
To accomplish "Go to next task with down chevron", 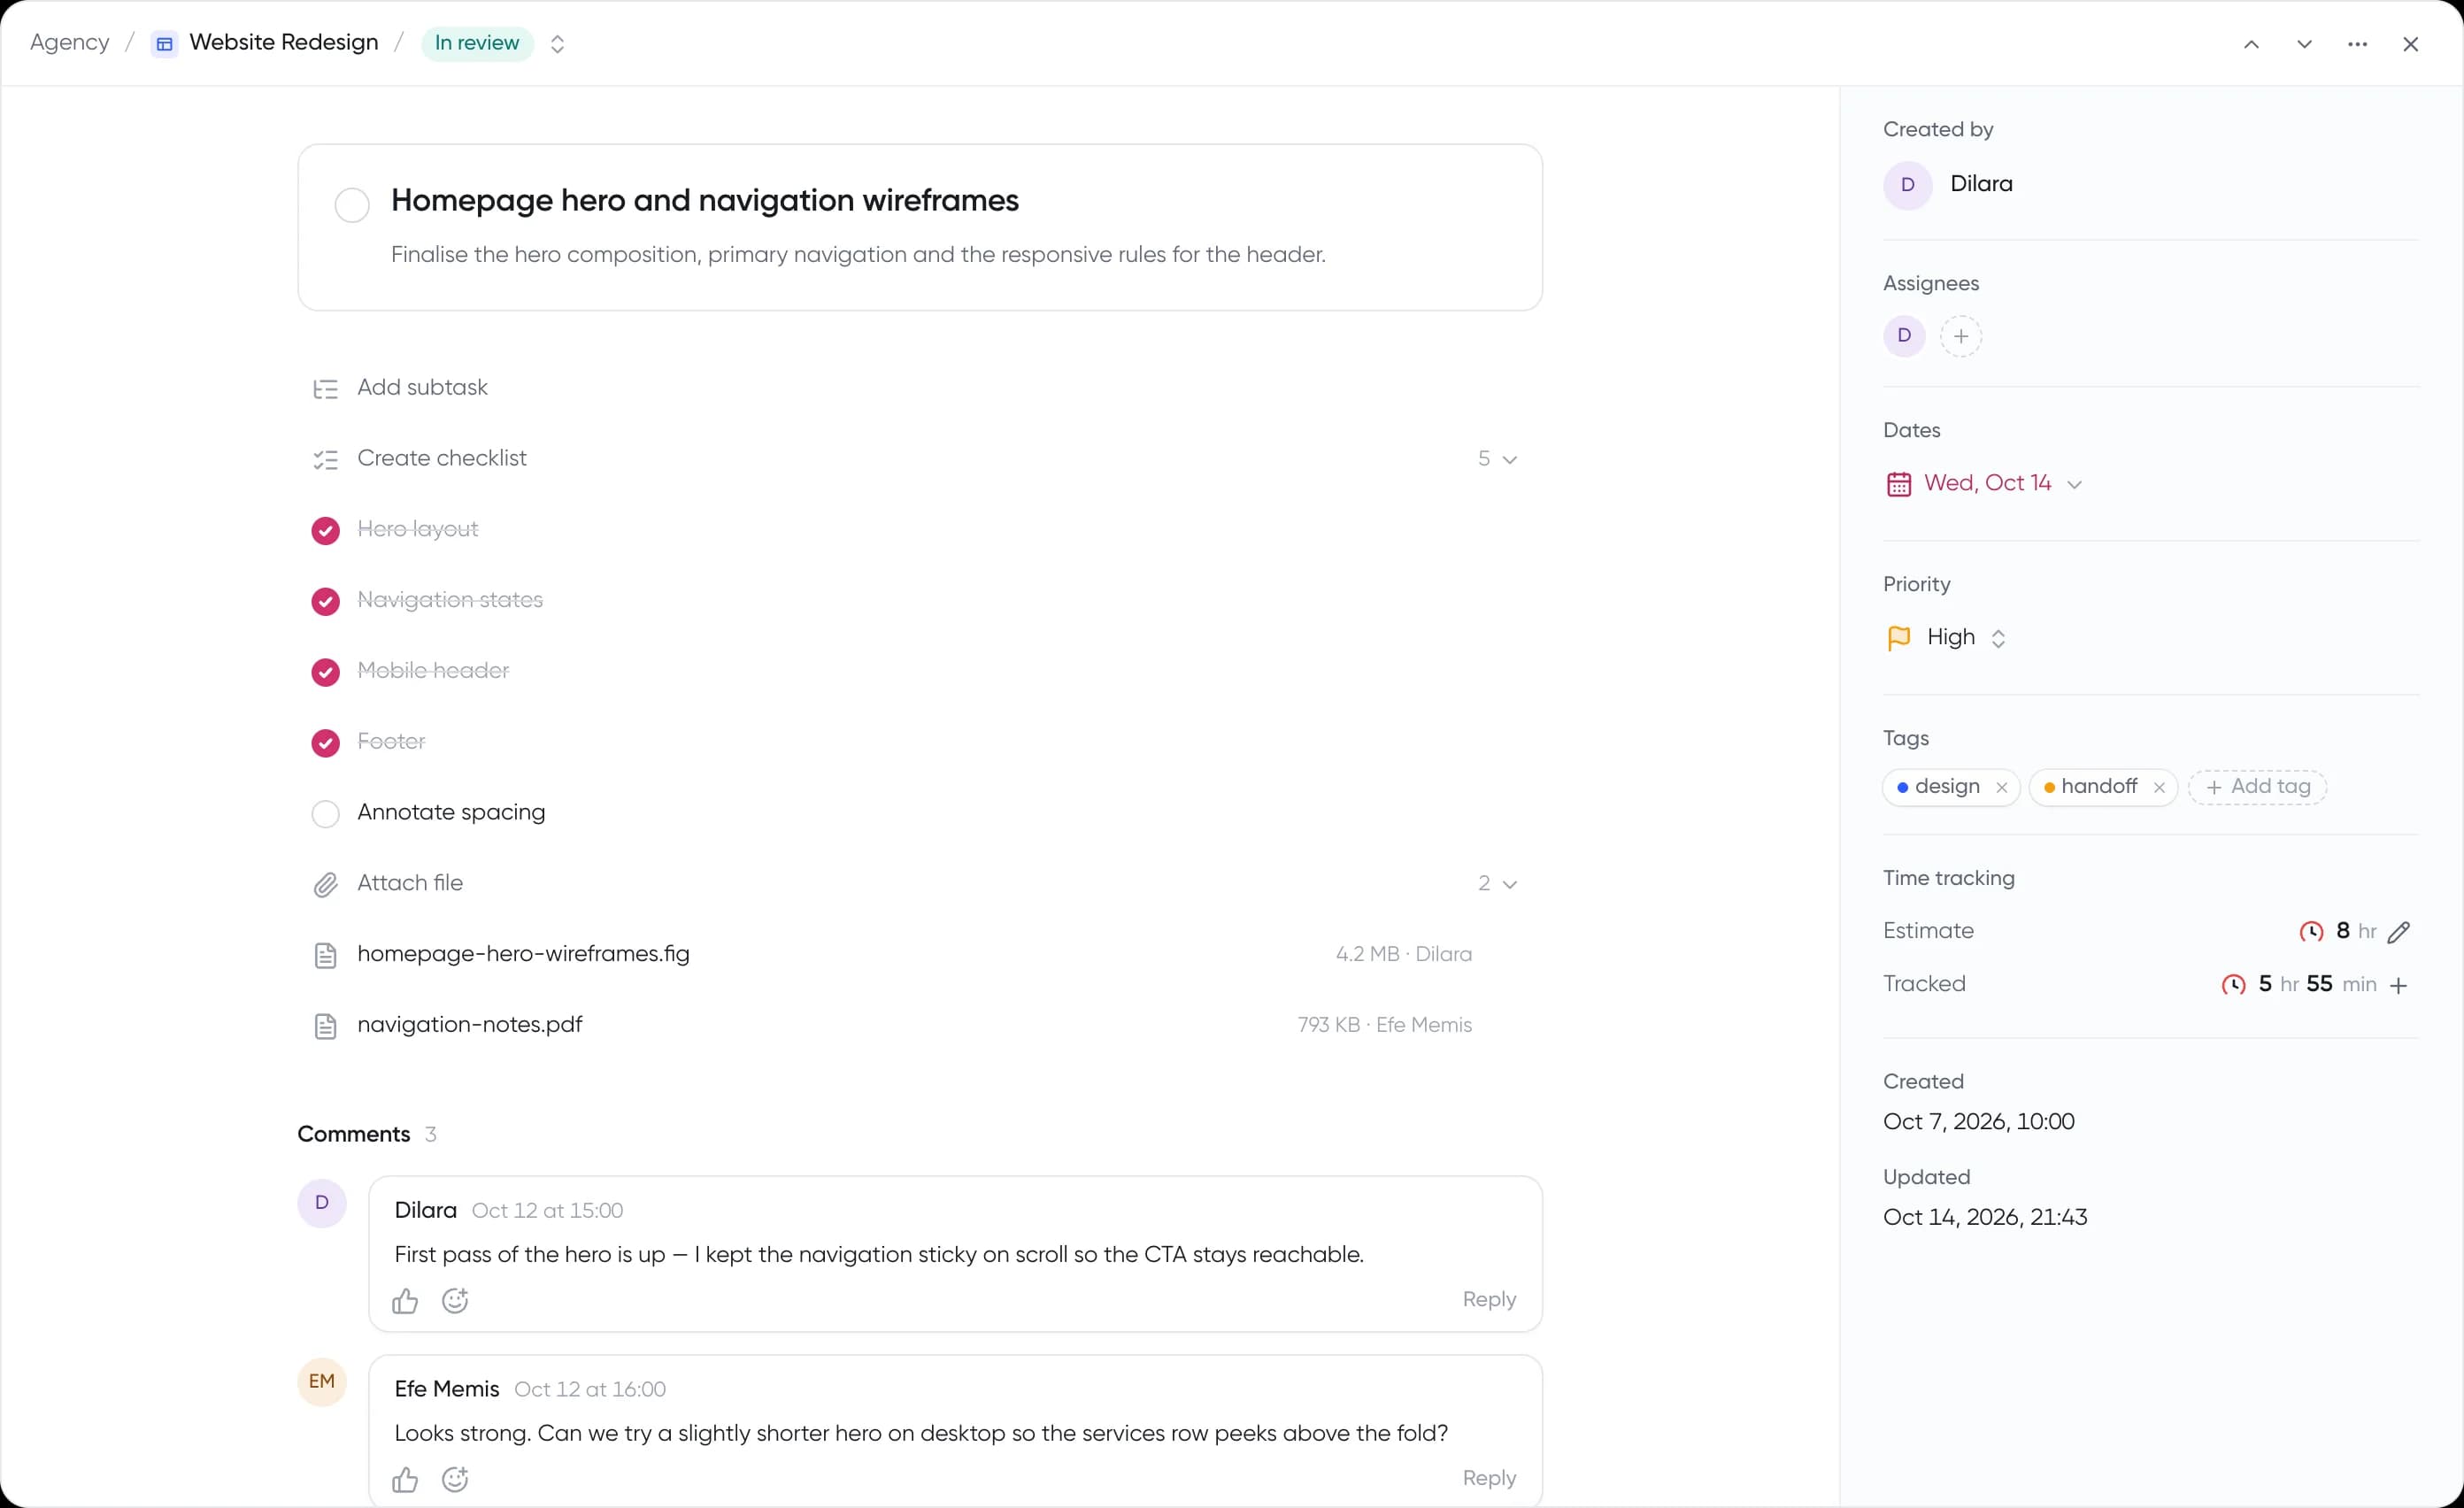I will 2304,44.
